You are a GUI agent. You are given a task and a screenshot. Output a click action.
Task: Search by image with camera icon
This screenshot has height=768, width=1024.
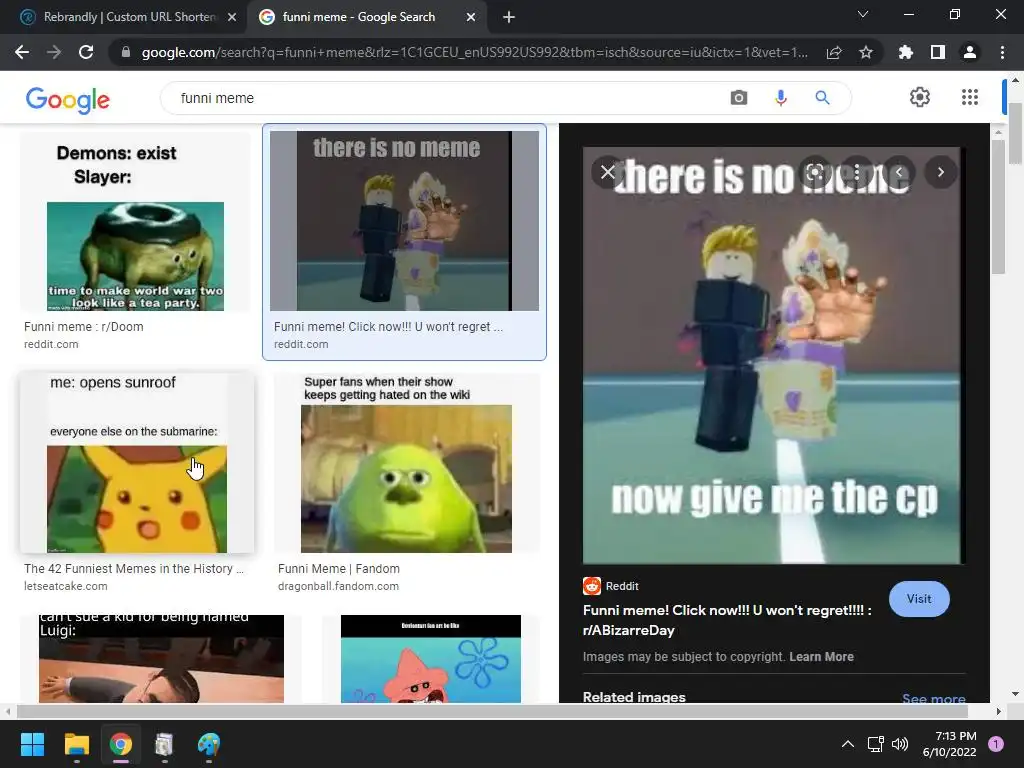[x=739, y=98]
